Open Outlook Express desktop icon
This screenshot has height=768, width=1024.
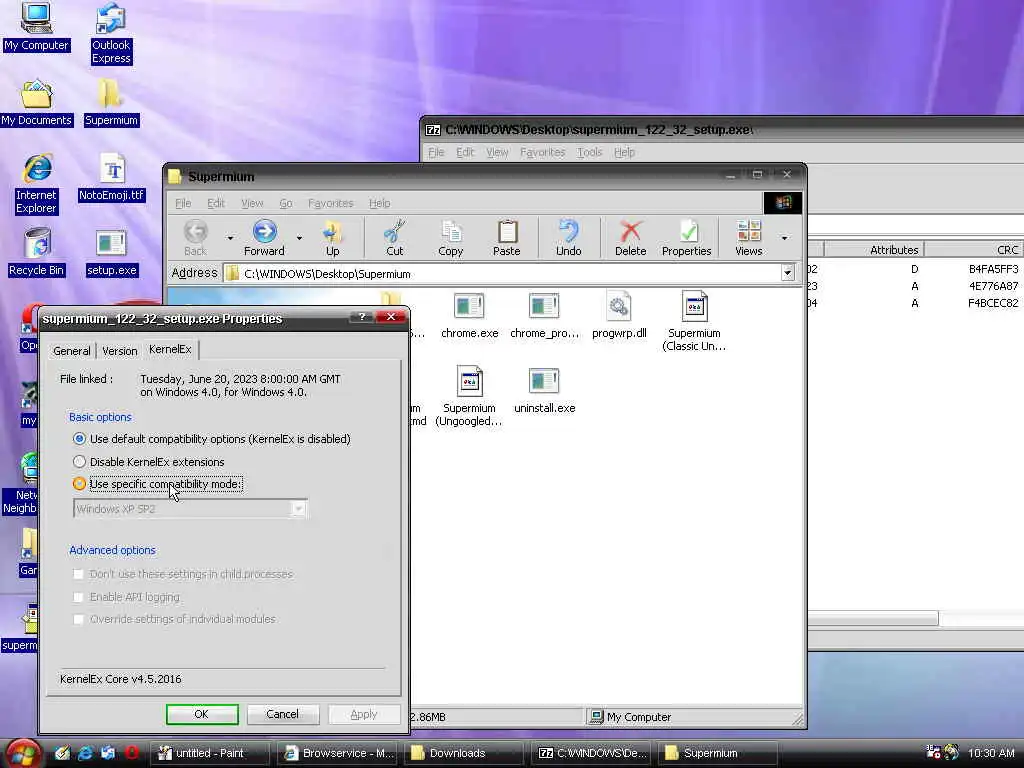(x=111, y=33)
